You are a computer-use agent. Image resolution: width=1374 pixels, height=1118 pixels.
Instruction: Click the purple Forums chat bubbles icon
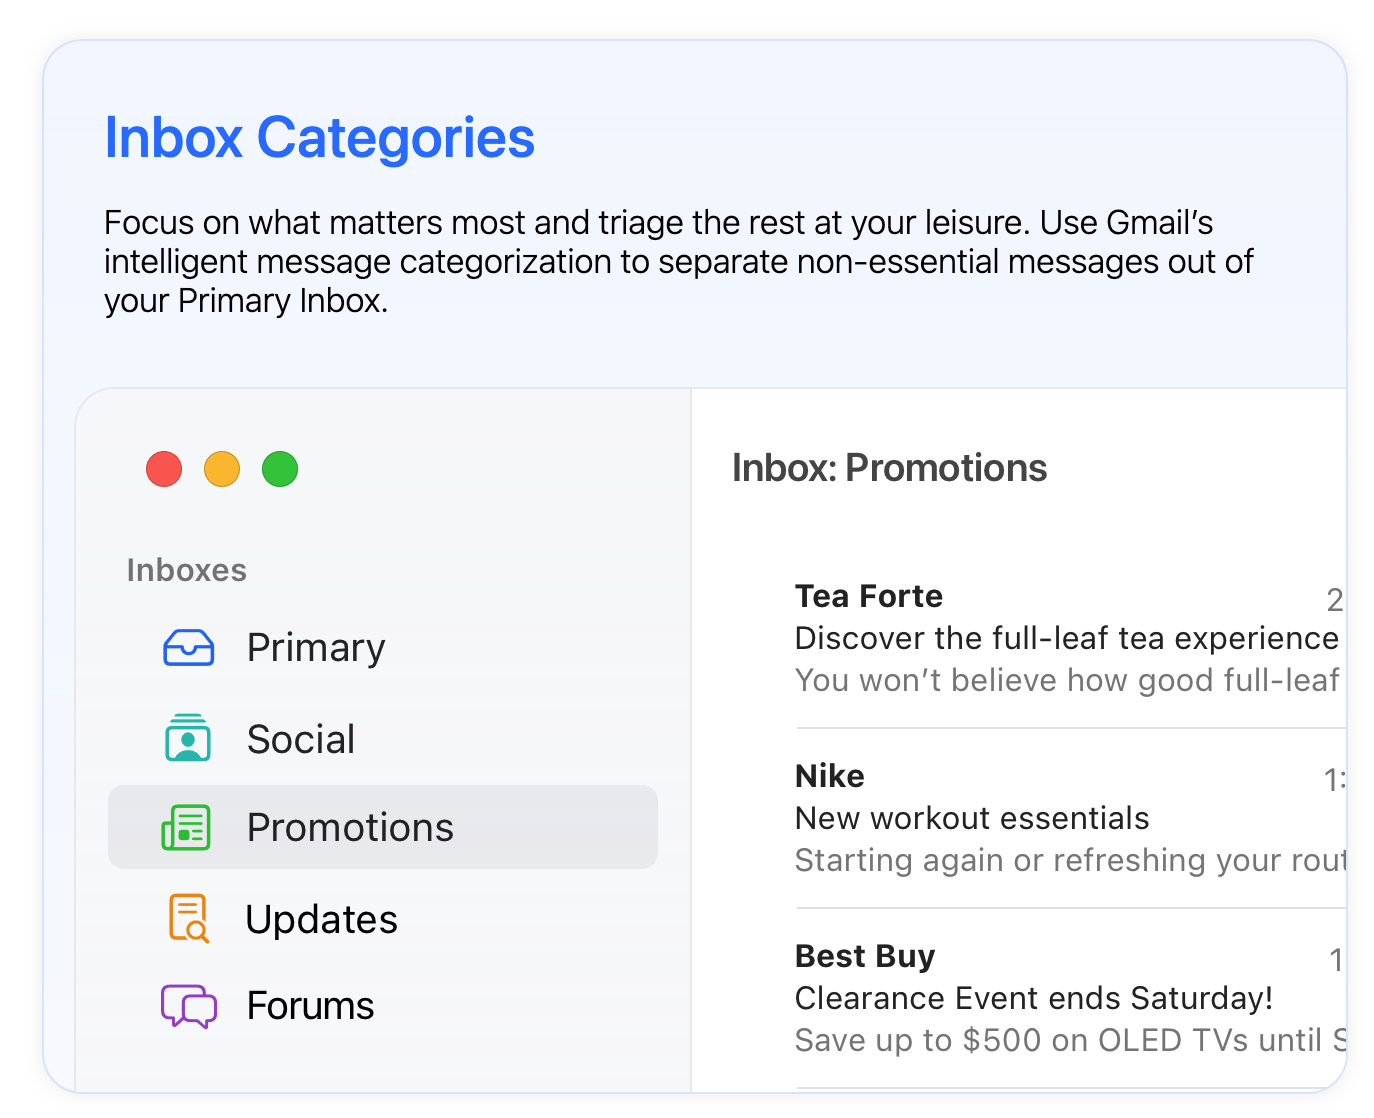[188, 1006]
